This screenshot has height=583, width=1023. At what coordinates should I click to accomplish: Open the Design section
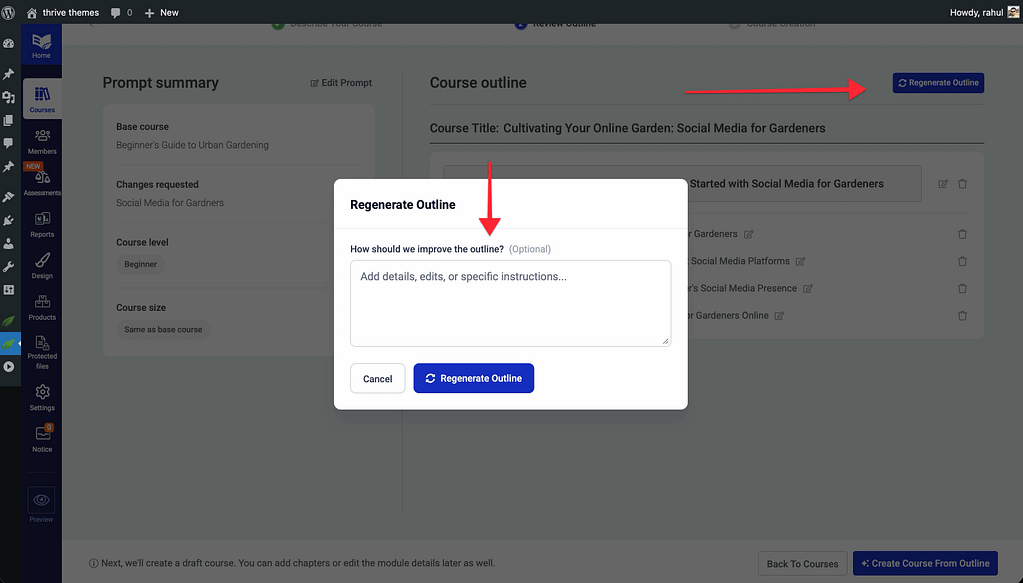[42, 265]
